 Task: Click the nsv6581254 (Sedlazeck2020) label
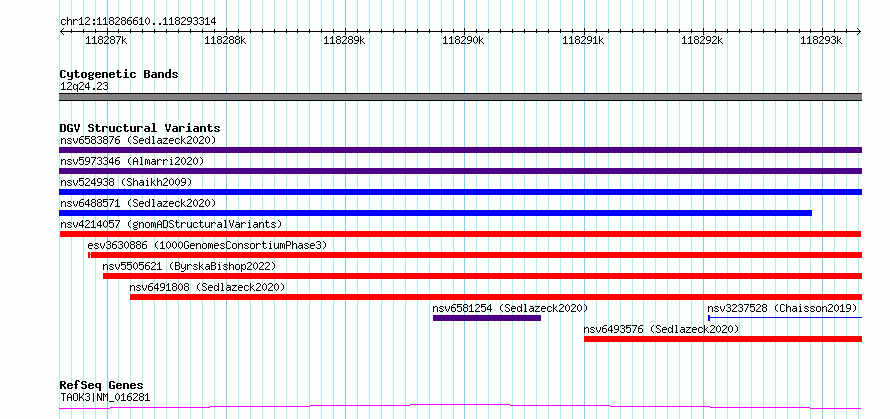(510, 308)
